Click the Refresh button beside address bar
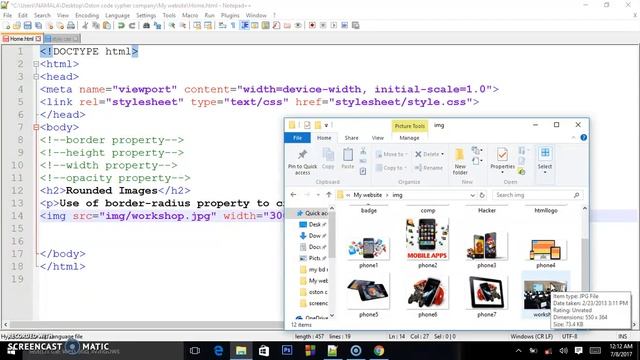This screenshot has height=360, width=640. (x=482, y=195)
